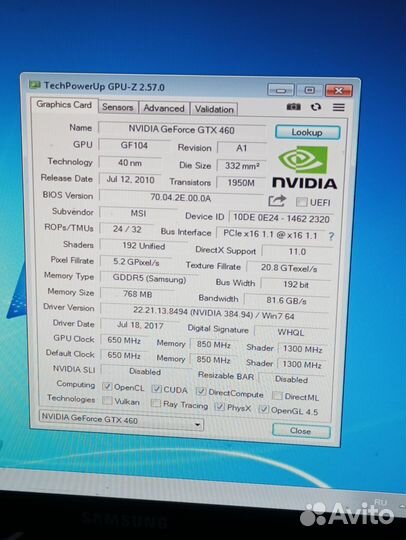Click the Release Date Jul 12, 2010

click(130, 179)
